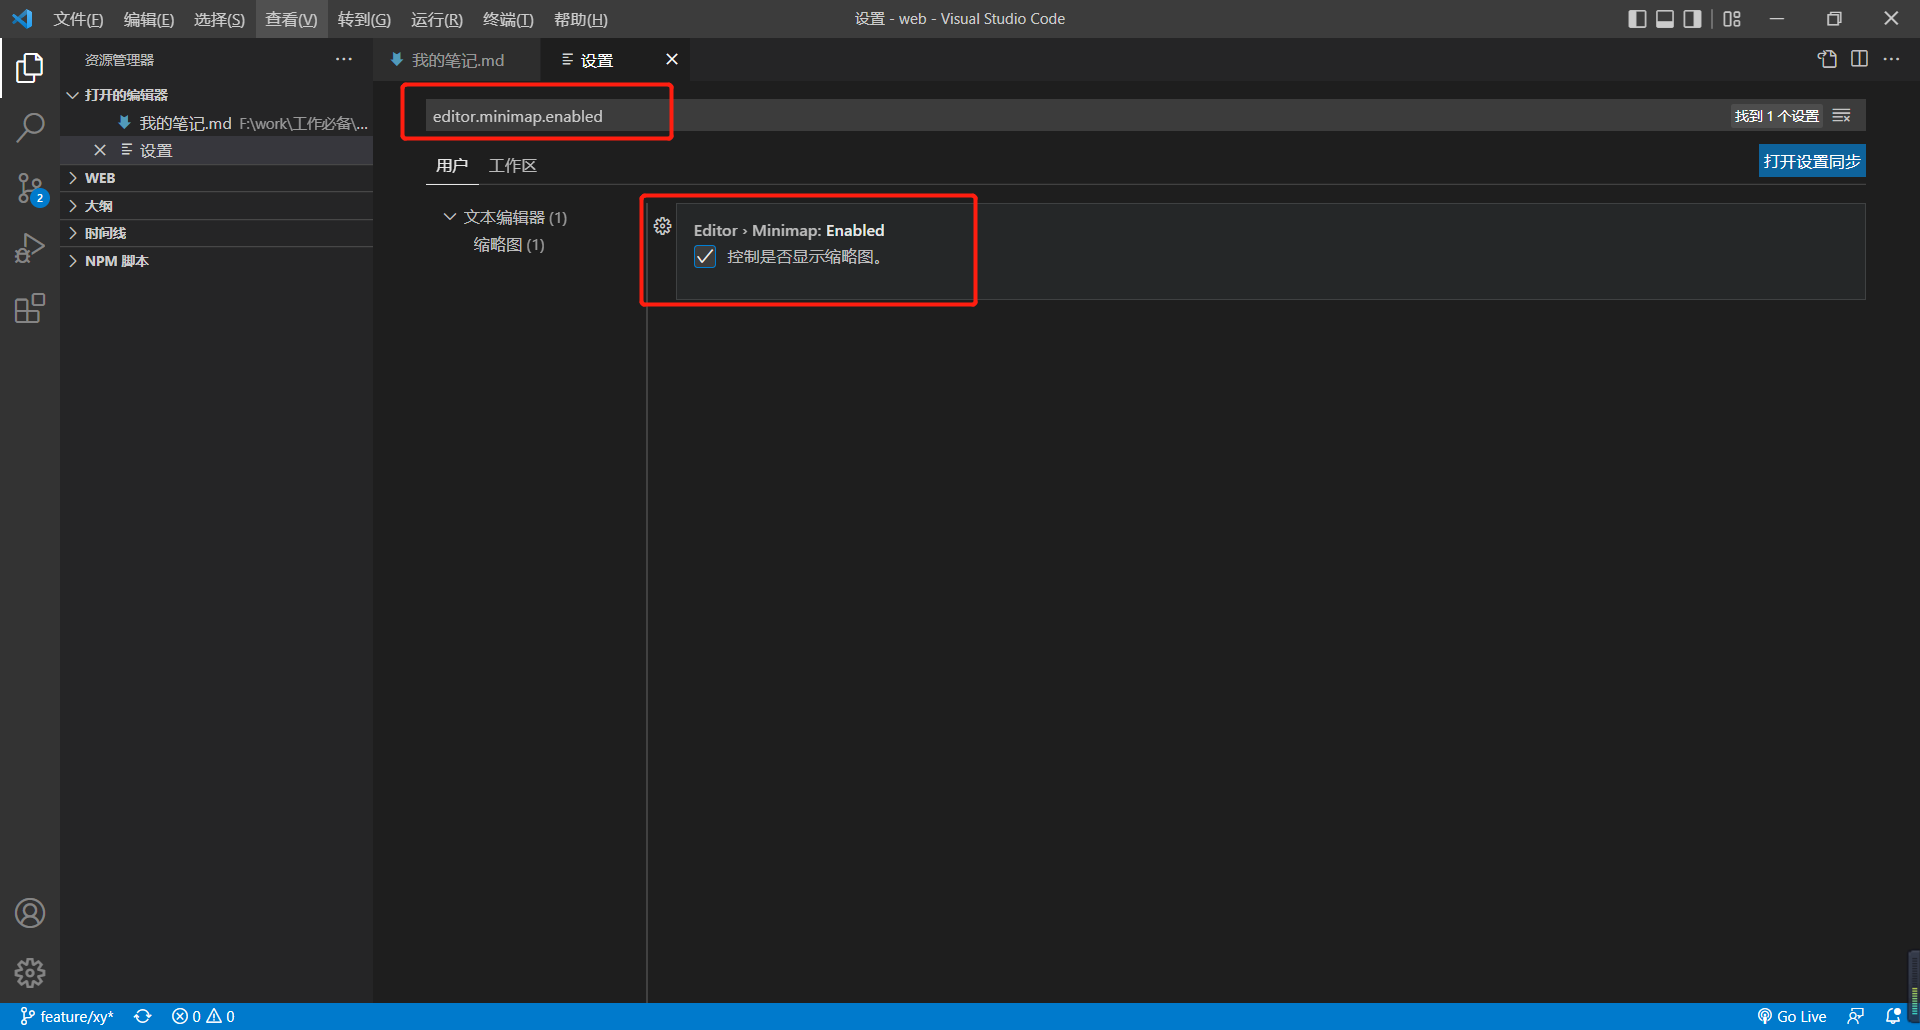Clear settings search query with the clear icon
This screenshot has height=1030, width=1920.
[x=1843, y=115]
